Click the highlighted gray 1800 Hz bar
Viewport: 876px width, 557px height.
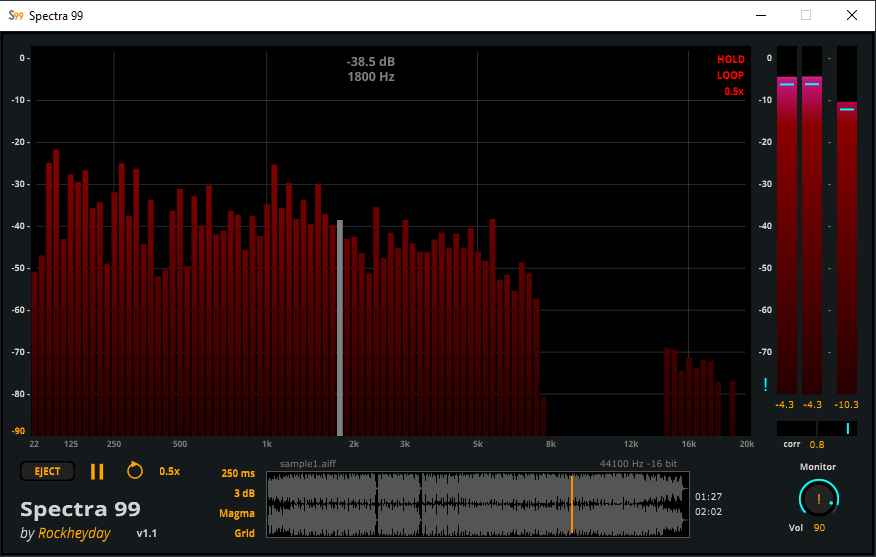[x=340, y=328]
